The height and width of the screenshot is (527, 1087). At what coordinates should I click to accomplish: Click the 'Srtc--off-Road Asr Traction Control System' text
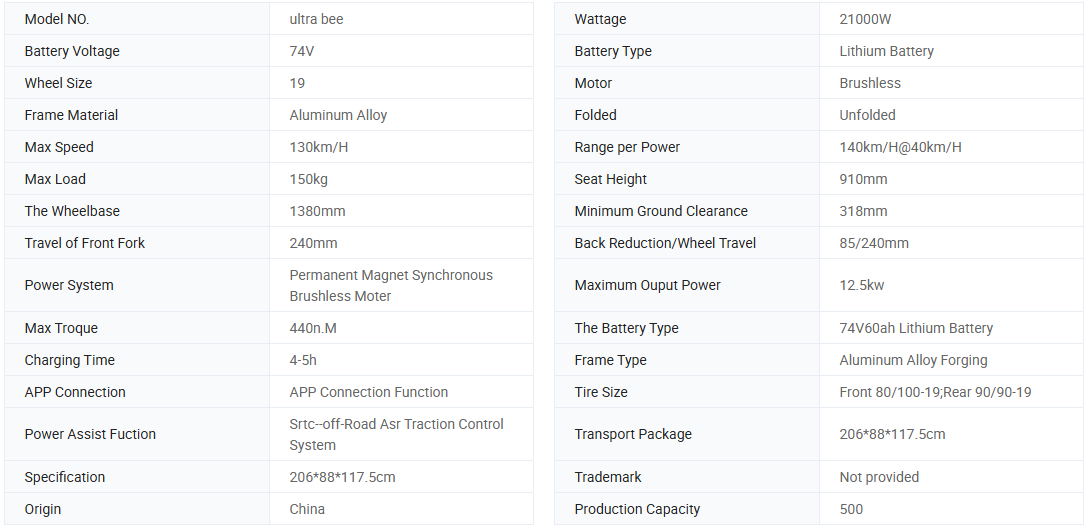[396, 434]
